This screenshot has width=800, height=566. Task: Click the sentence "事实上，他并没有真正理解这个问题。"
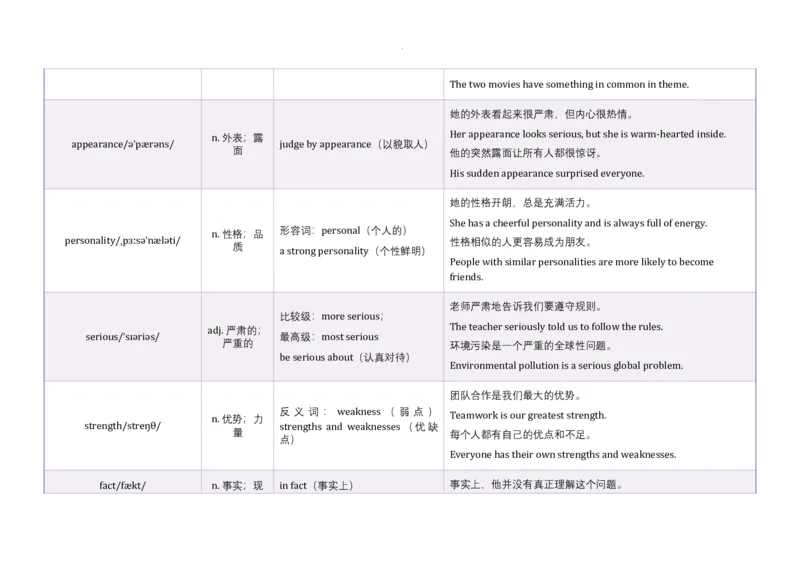(536, 484)
